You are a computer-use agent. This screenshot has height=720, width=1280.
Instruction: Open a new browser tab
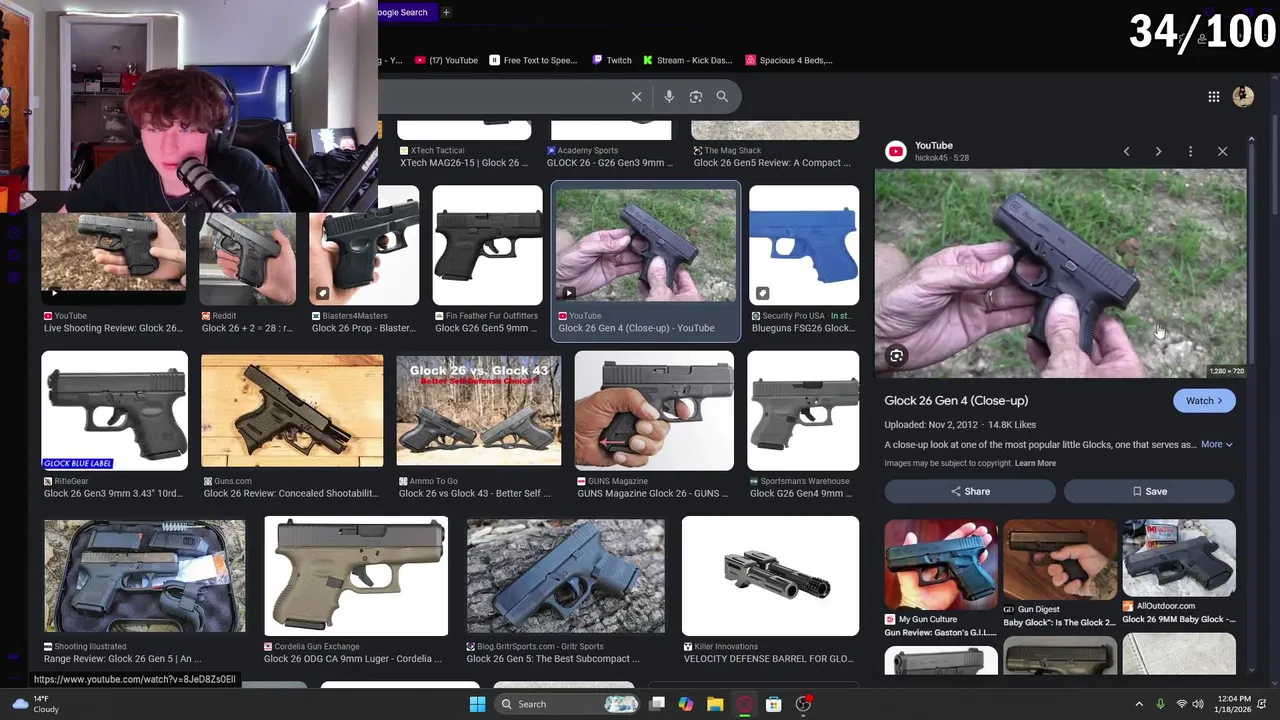click(446, 12)
